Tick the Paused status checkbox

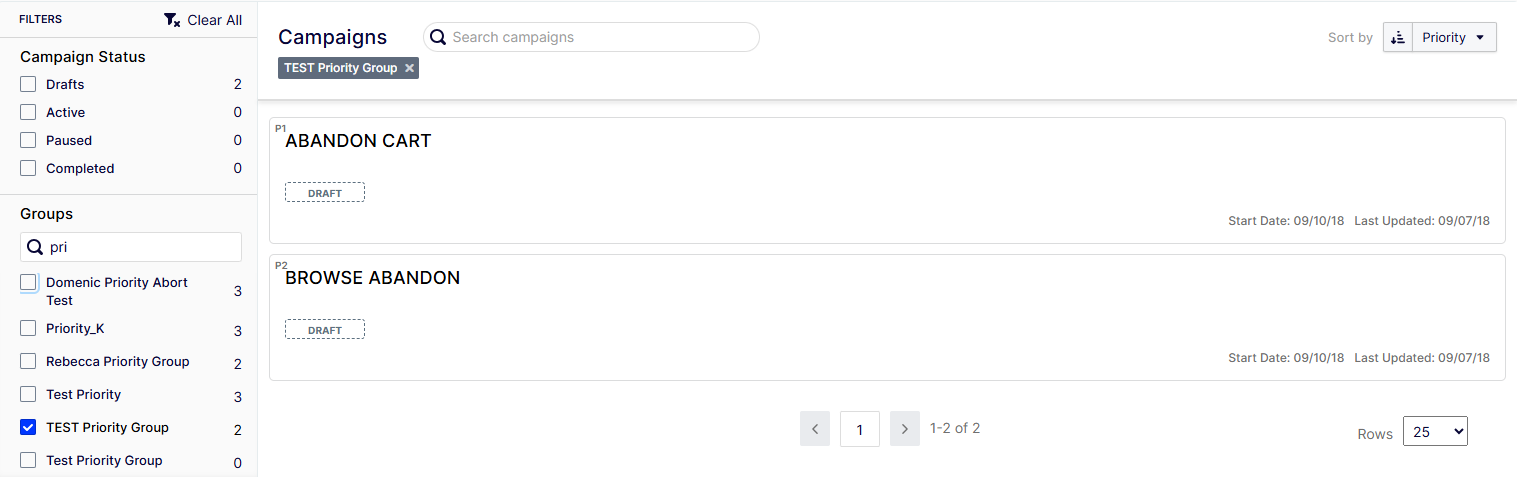click(x=28, y=141)
